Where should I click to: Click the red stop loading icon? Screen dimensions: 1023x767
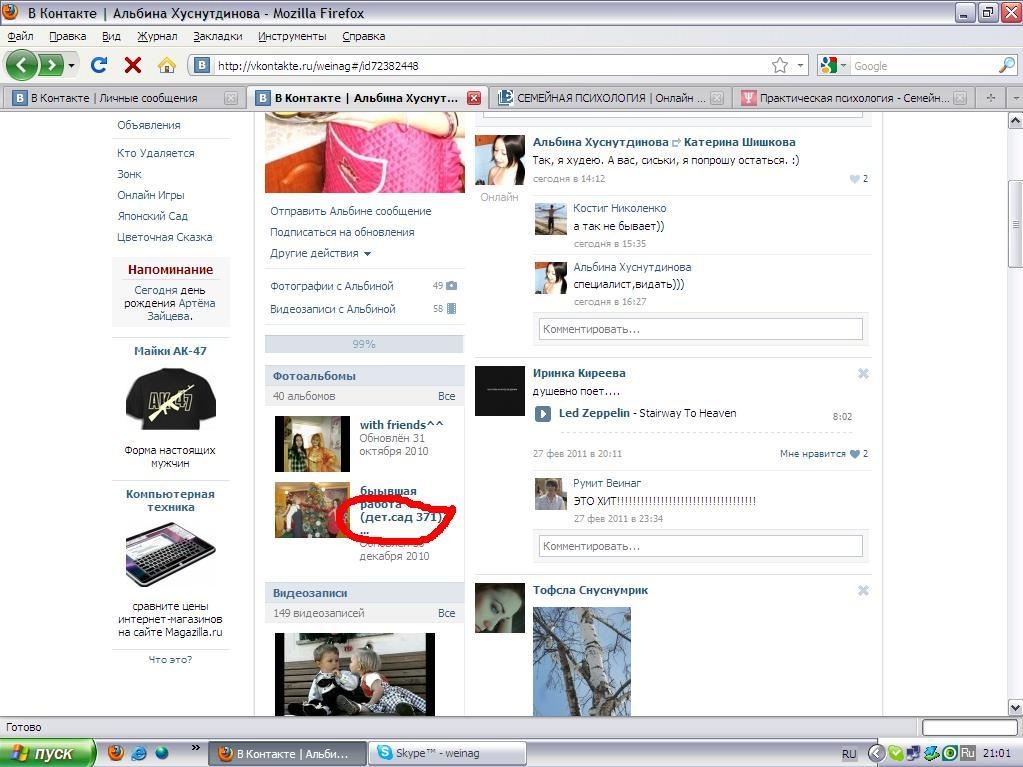point(132,66)
